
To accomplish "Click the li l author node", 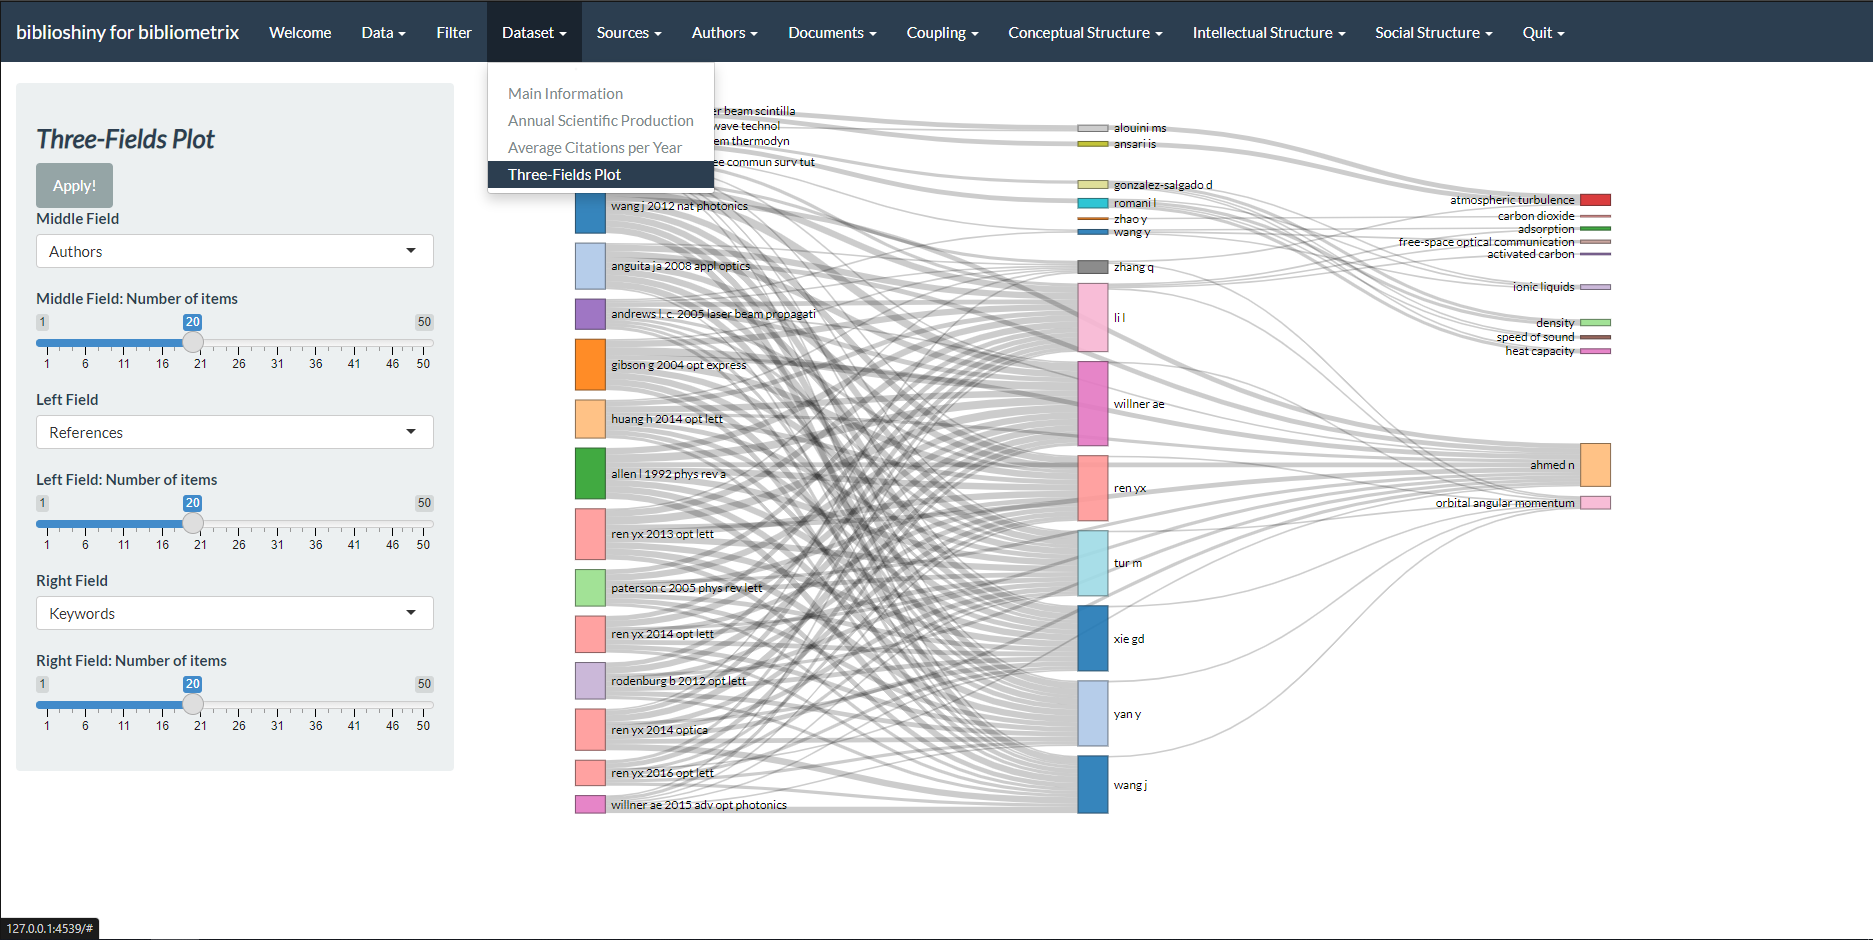I will coord(1093,317).
